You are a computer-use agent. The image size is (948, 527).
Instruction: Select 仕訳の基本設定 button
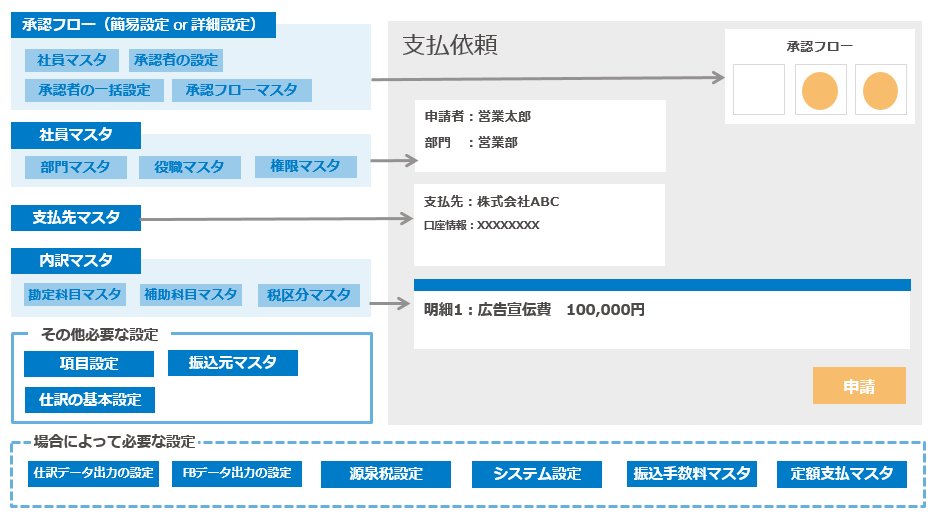point(89,400)
